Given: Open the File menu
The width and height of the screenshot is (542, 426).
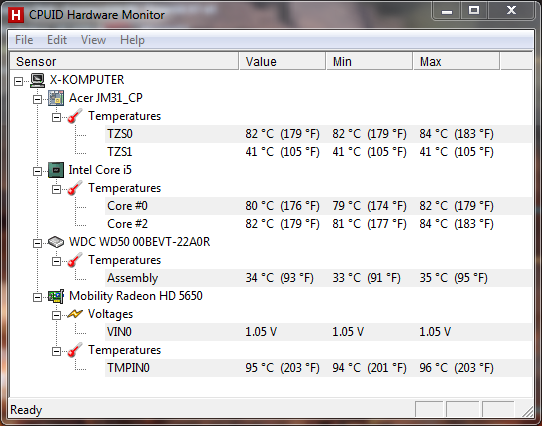Looking at the screenshot, I should 24,40.
